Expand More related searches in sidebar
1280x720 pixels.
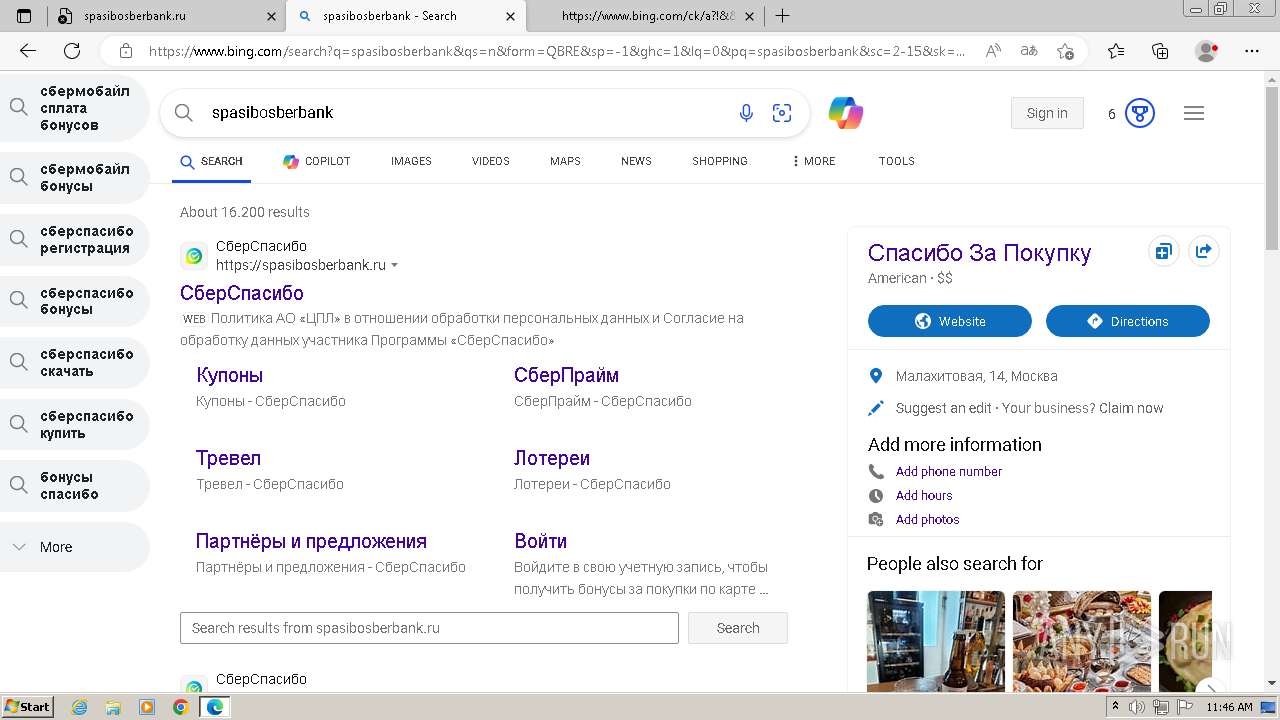(x=75, y=547)
